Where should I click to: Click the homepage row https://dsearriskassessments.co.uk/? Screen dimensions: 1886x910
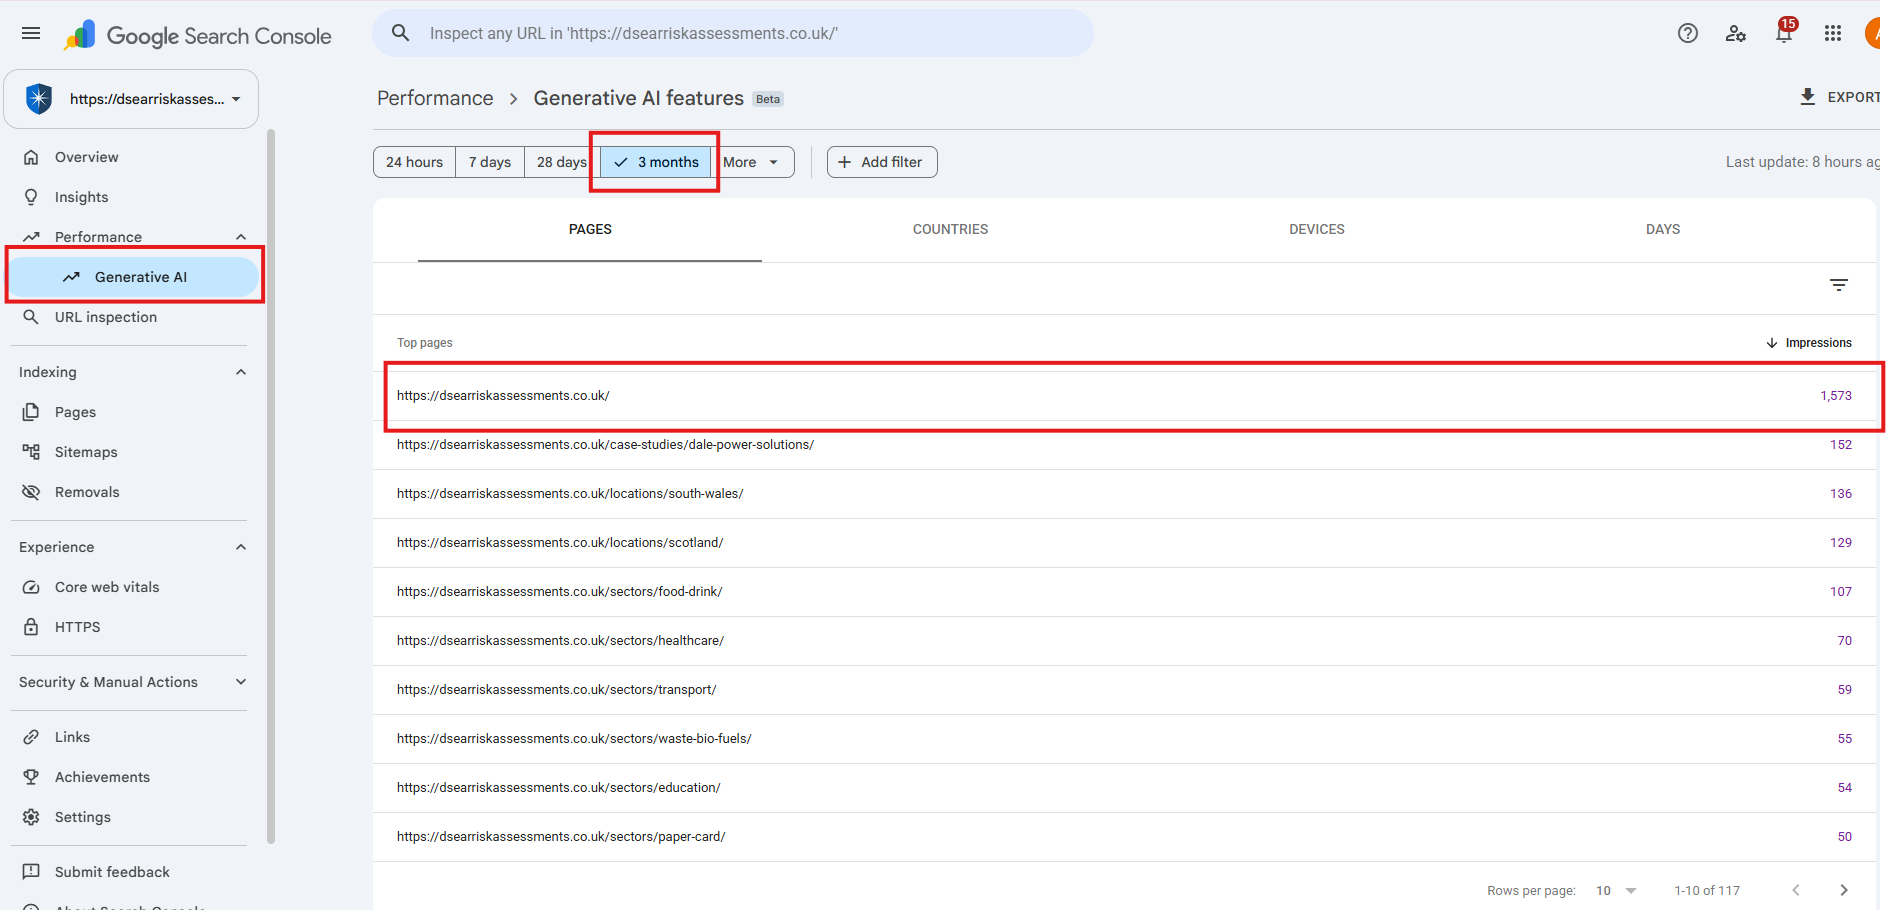pos(1124,396)
